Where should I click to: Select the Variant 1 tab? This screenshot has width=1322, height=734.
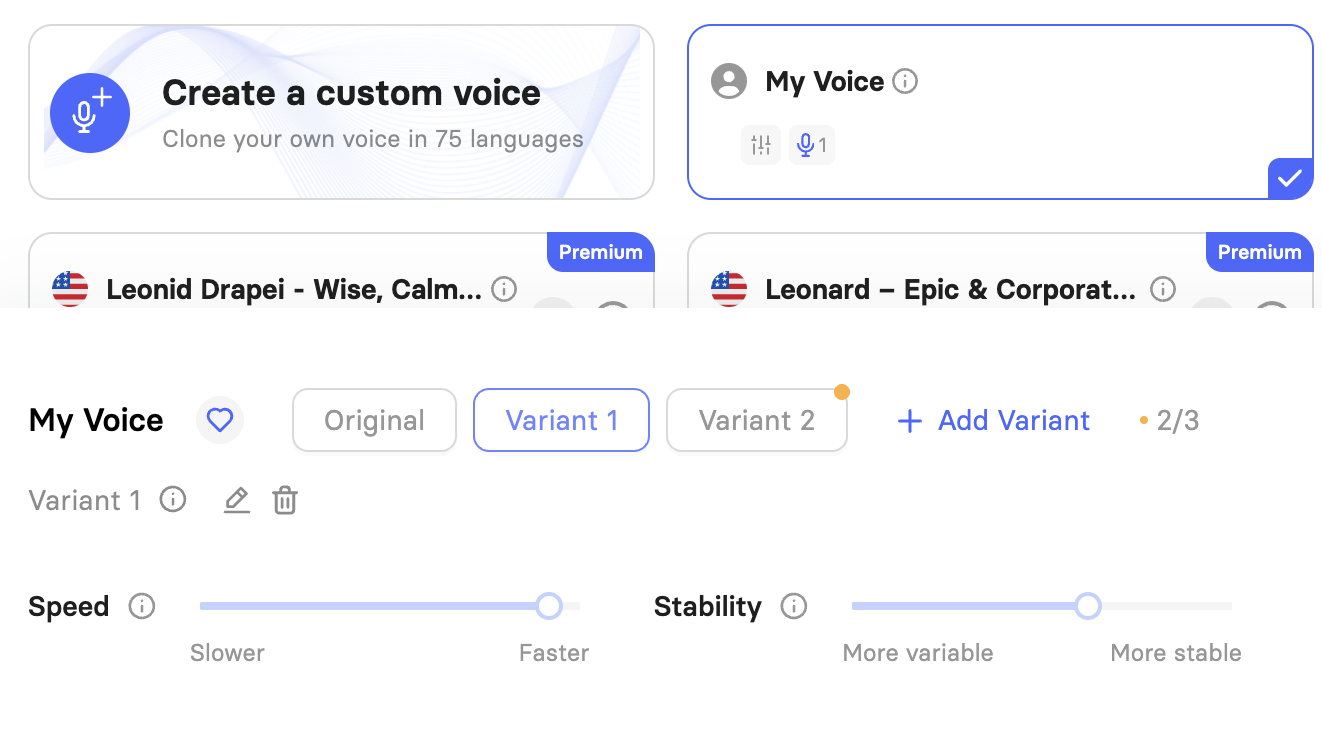[561, 420]
